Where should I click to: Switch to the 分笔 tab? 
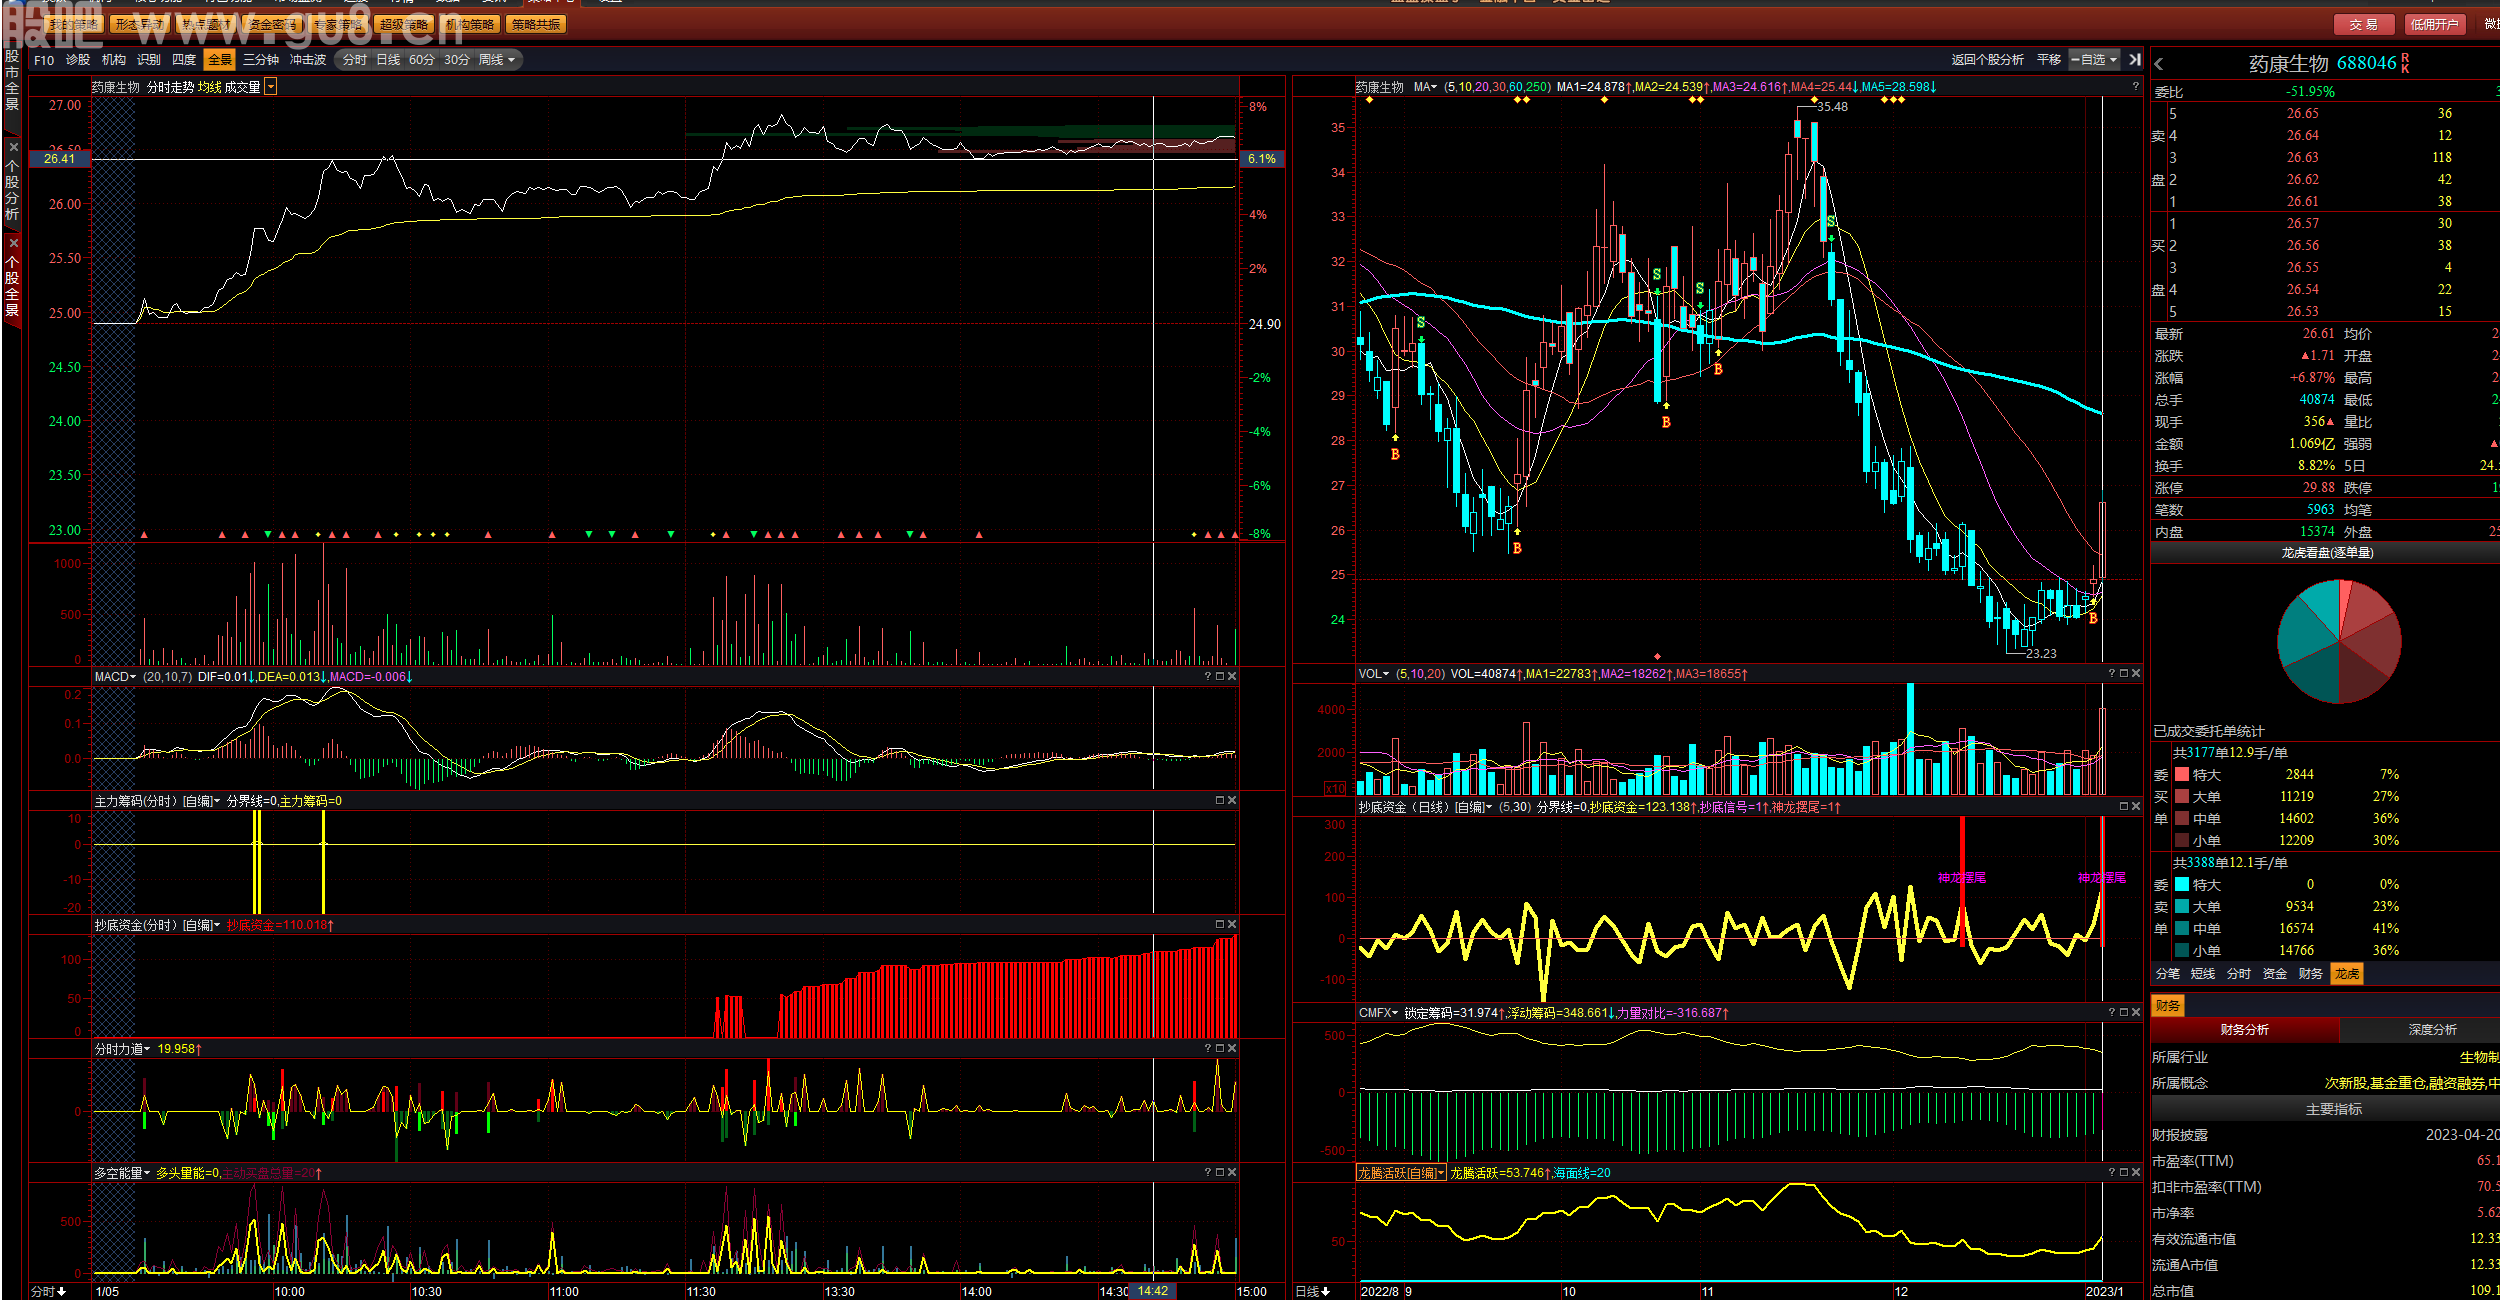click(2168, 974)
